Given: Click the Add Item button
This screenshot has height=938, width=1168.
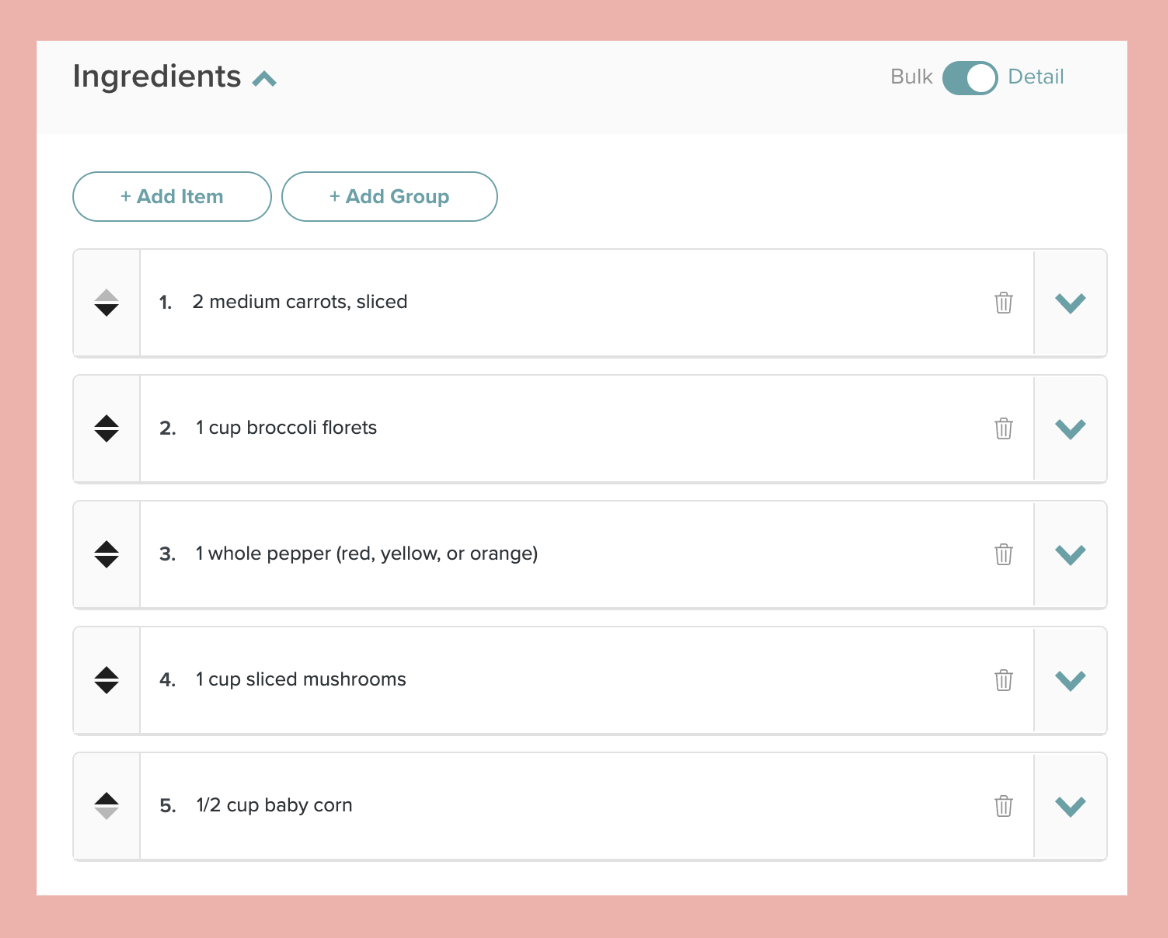Looking at the screenshot, I should tap(171, 196).
